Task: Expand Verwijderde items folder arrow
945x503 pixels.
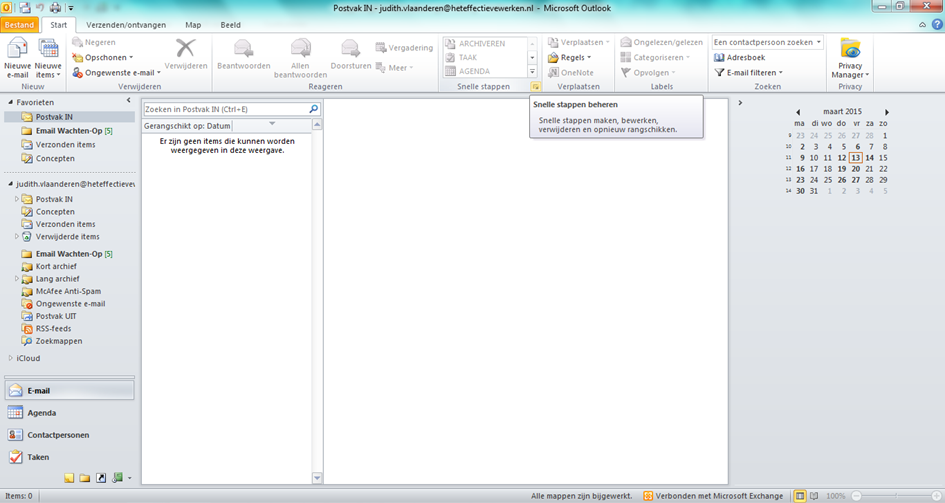Action: tap(17, 236)
